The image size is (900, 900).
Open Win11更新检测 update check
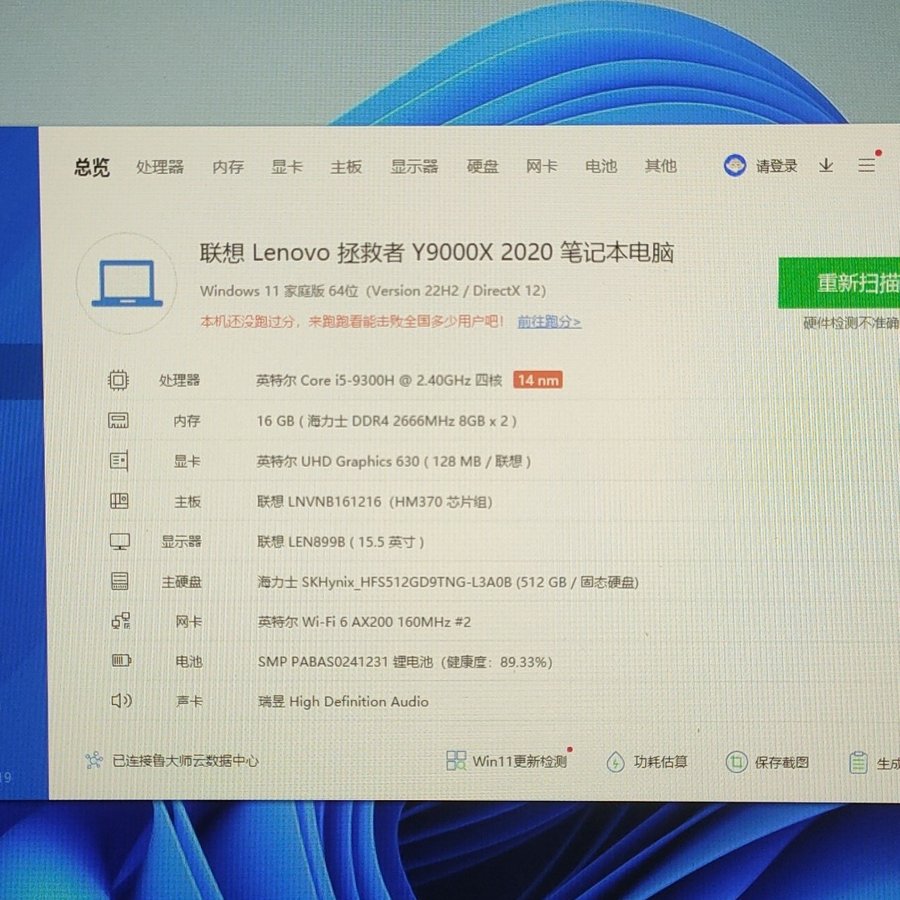519,762
